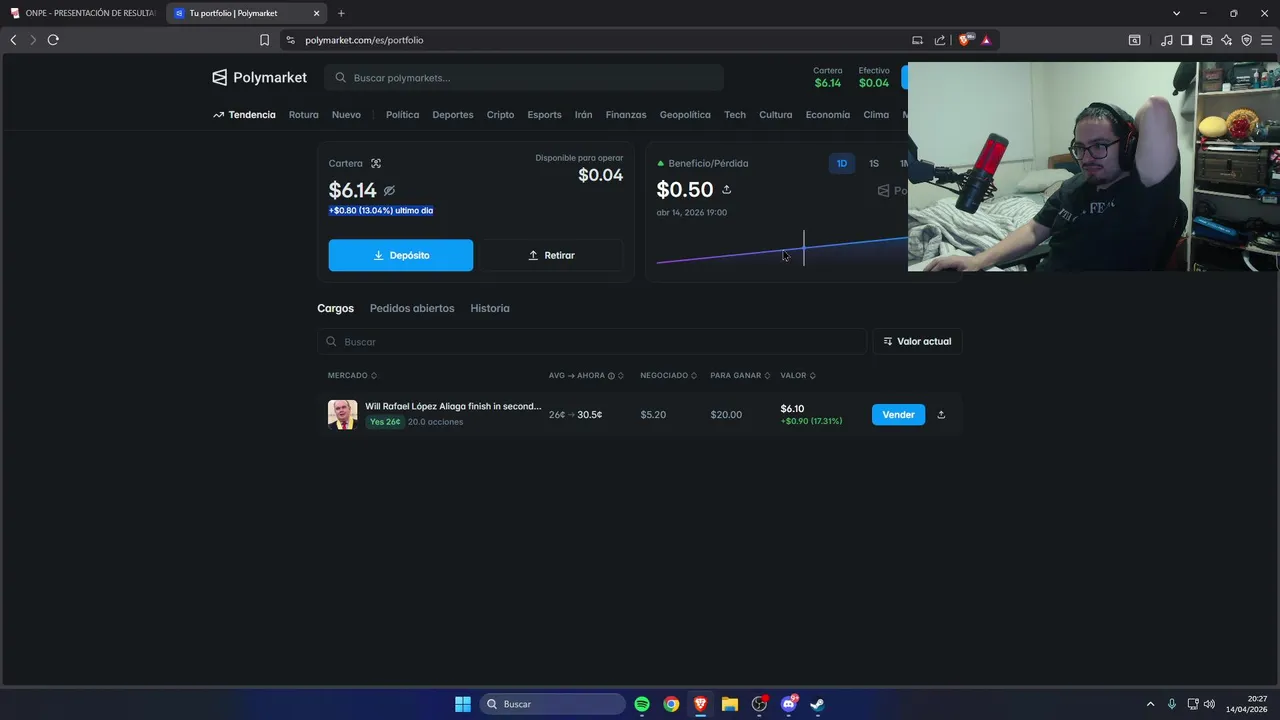Image resolution: width=1280 pixels, height=720 pixels.
Task: Sort by the NEGOCIADO column header
Action: click(x=668, y=375)
